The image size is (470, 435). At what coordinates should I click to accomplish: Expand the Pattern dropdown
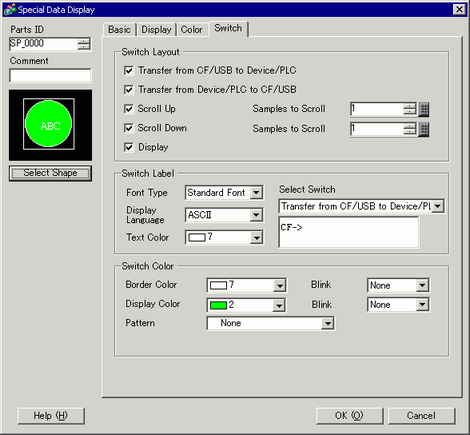pyautogui.click(x=328, y=323)
